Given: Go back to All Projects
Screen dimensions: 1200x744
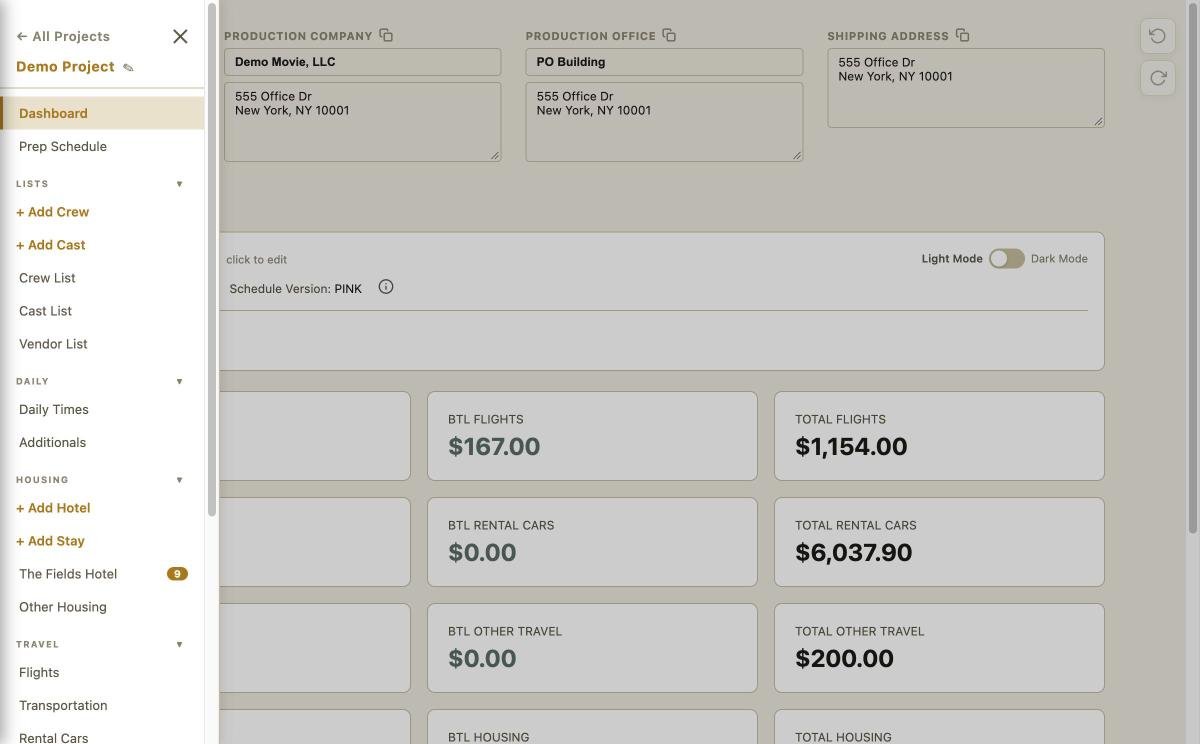Looking at the screenshot, I should 63,36.
